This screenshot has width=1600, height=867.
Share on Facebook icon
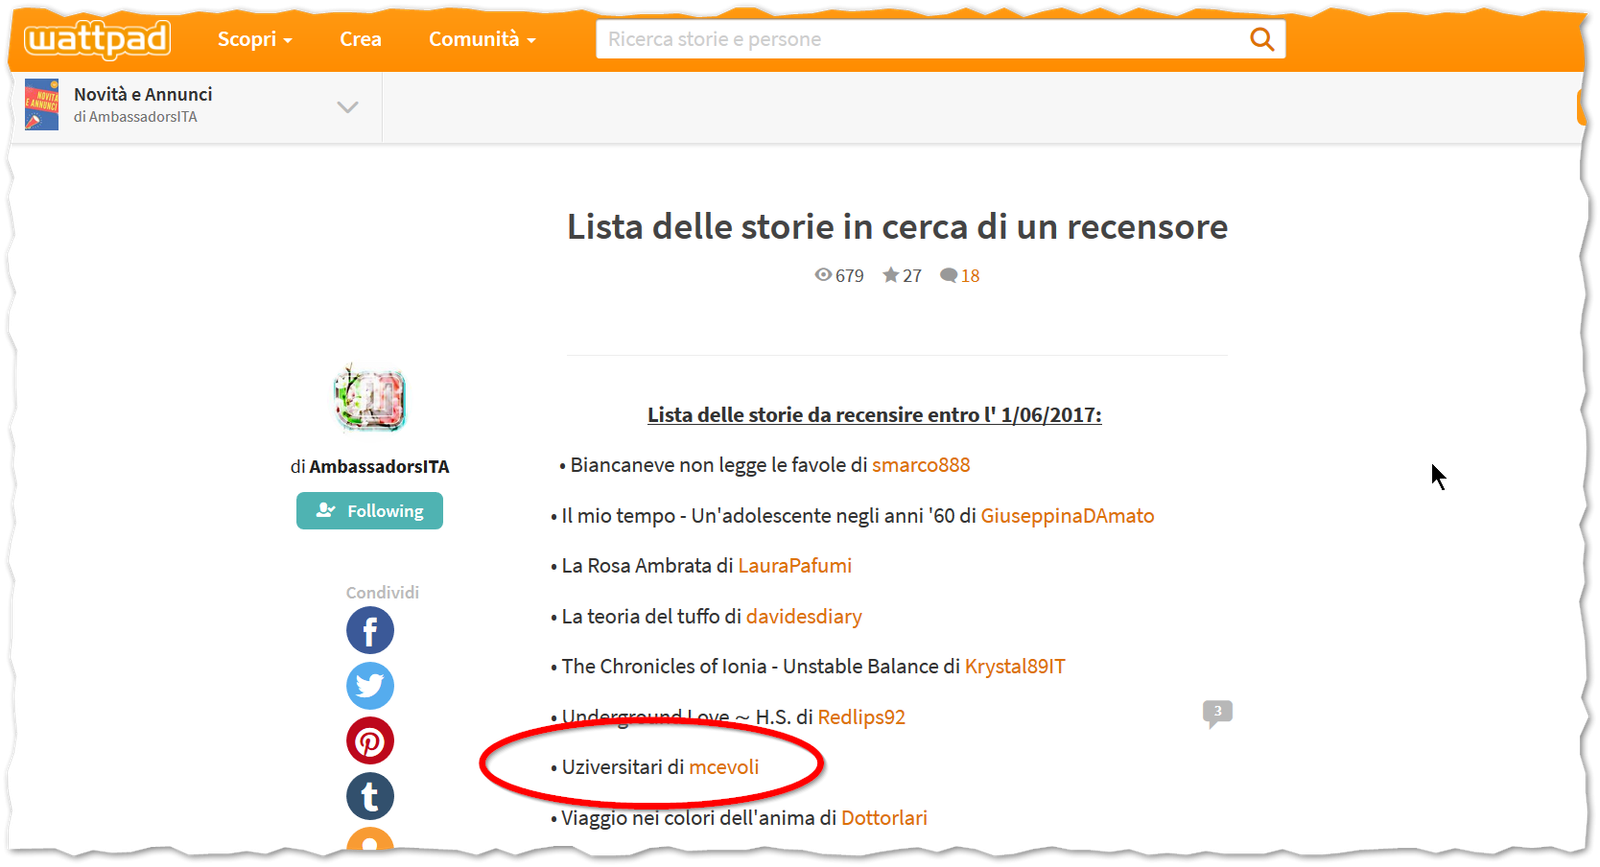[x=370, y=631]
